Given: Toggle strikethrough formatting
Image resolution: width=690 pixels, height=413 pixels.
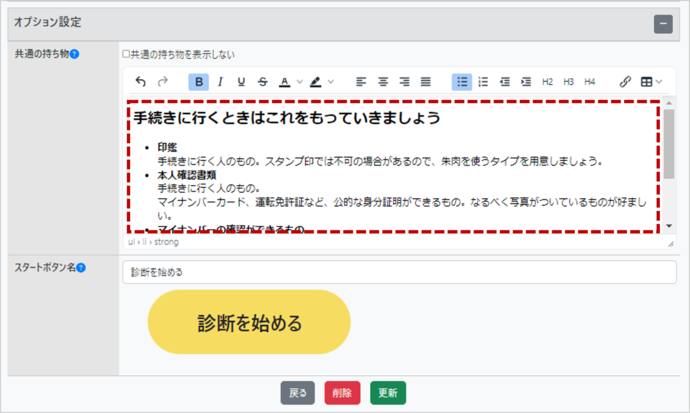Looking at the screenshot, I should click(263, 82).
